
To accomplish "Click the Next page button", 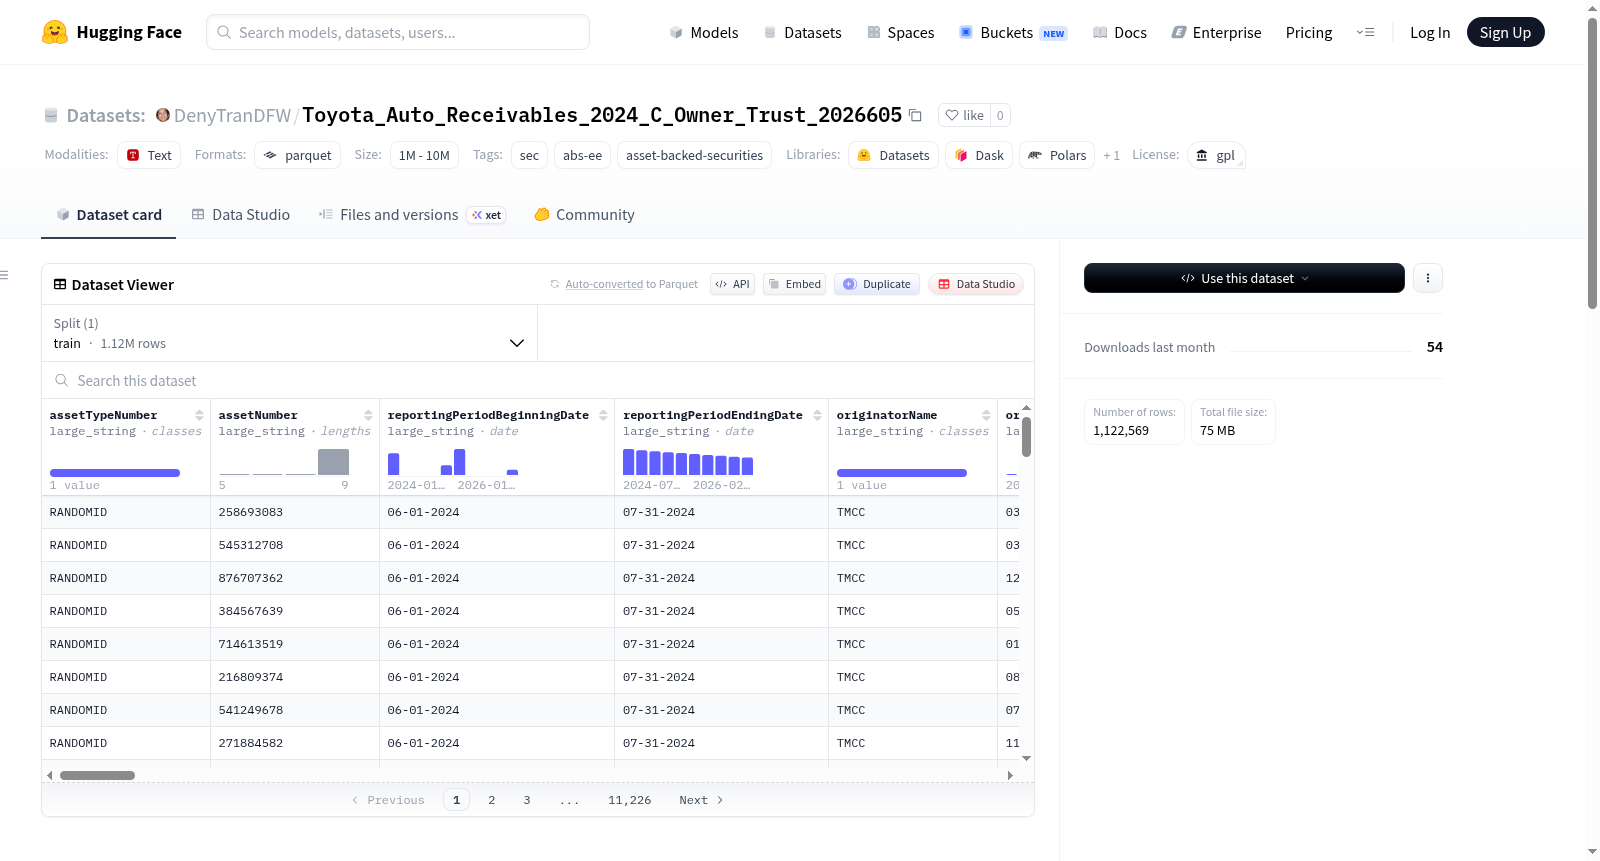I will (x=701, y=800).
